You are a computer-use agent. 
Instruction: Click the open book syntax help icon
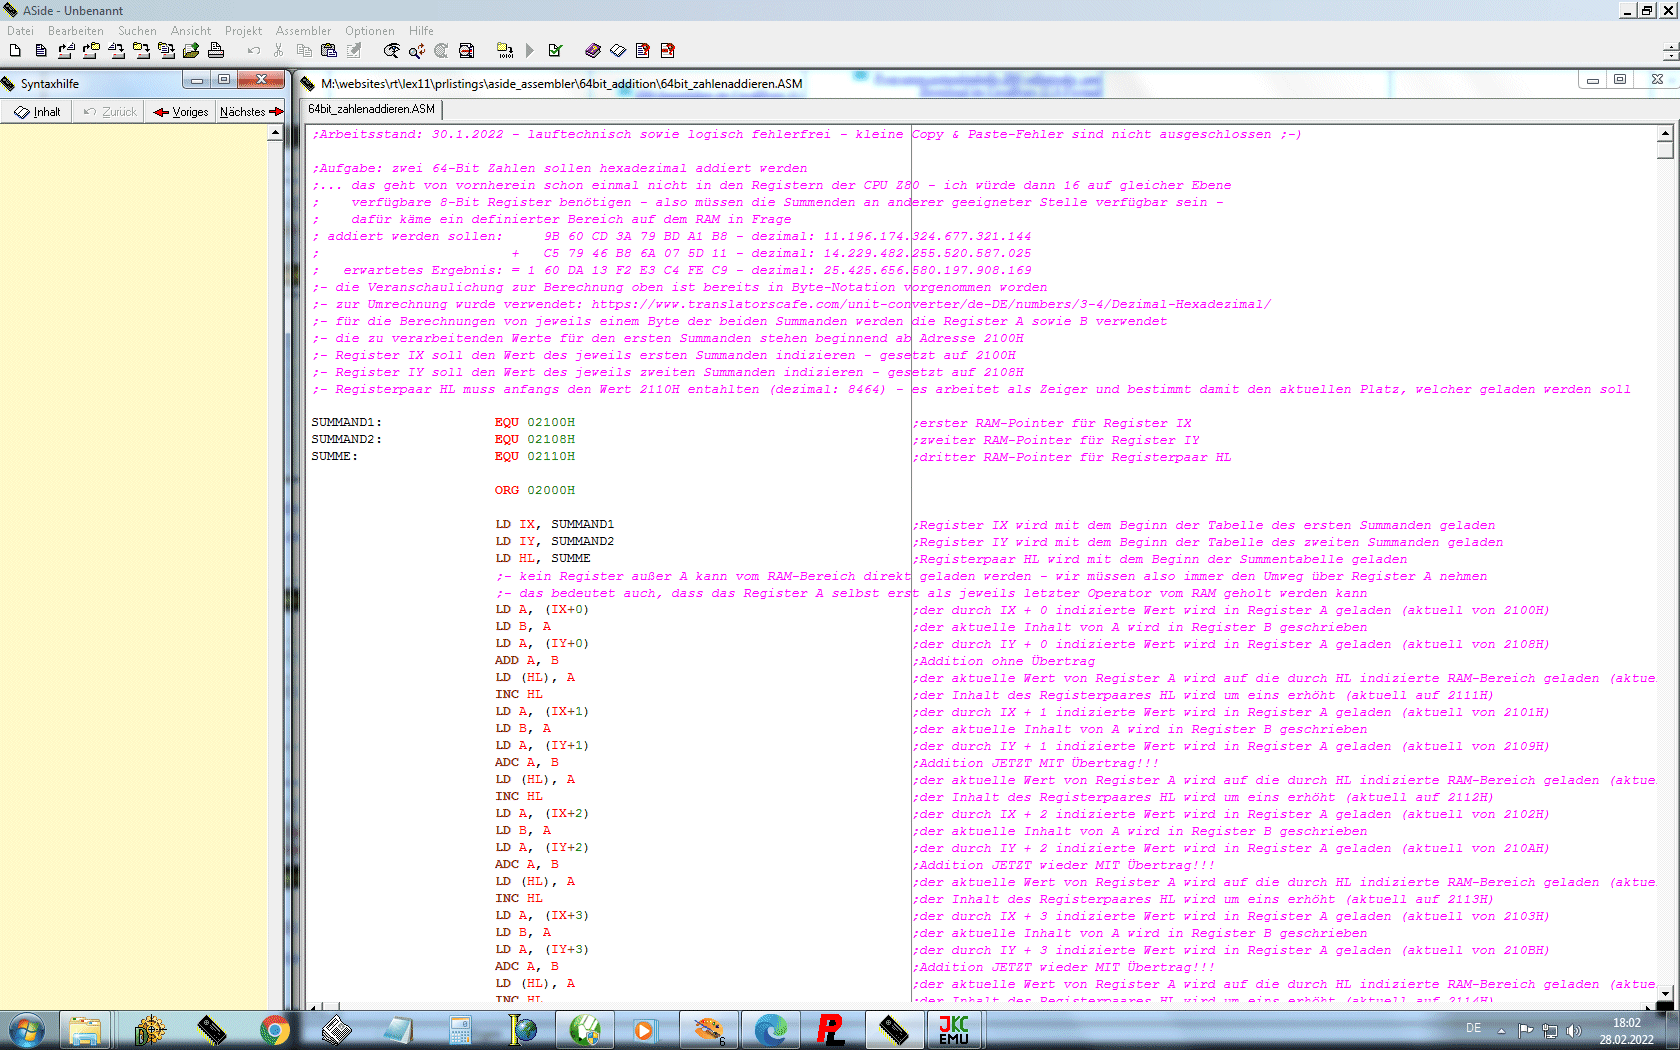coord(618,50)
